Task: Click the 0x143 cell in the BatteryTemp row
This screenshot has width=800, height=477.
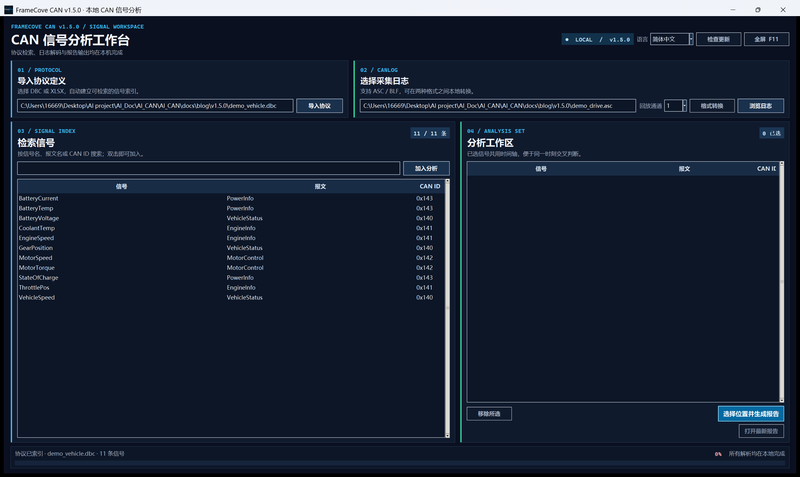Action: tap(424, 208)
